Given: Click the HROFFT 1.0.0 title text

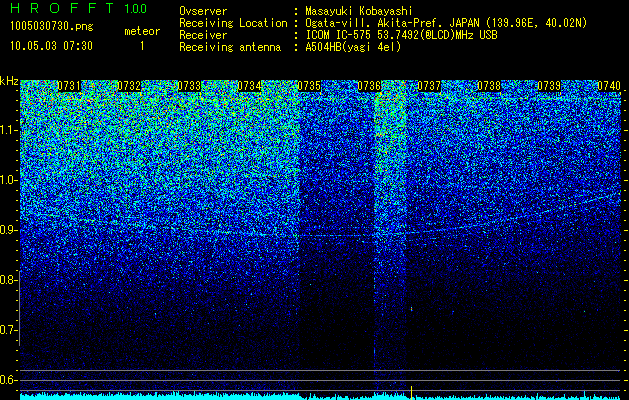Looking at the screenshot, I should coord(79,9).
